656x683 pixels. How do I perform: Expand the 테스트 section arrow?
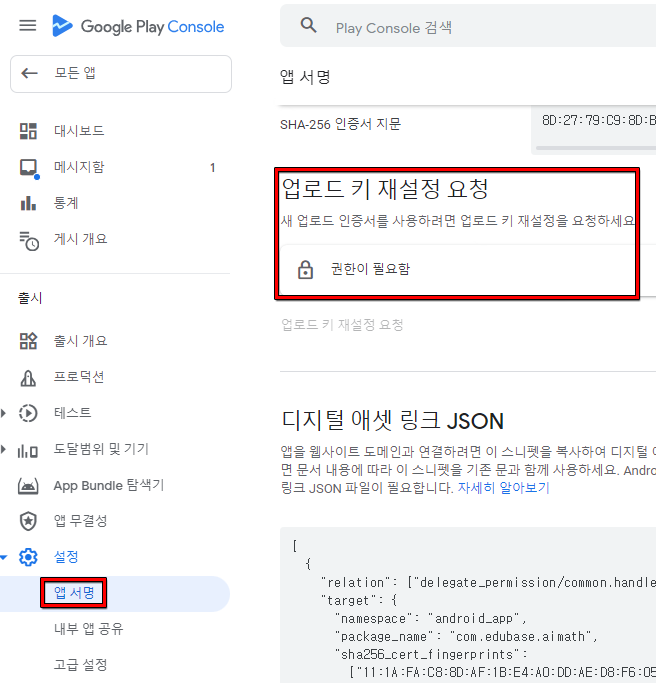click(3, 413)
